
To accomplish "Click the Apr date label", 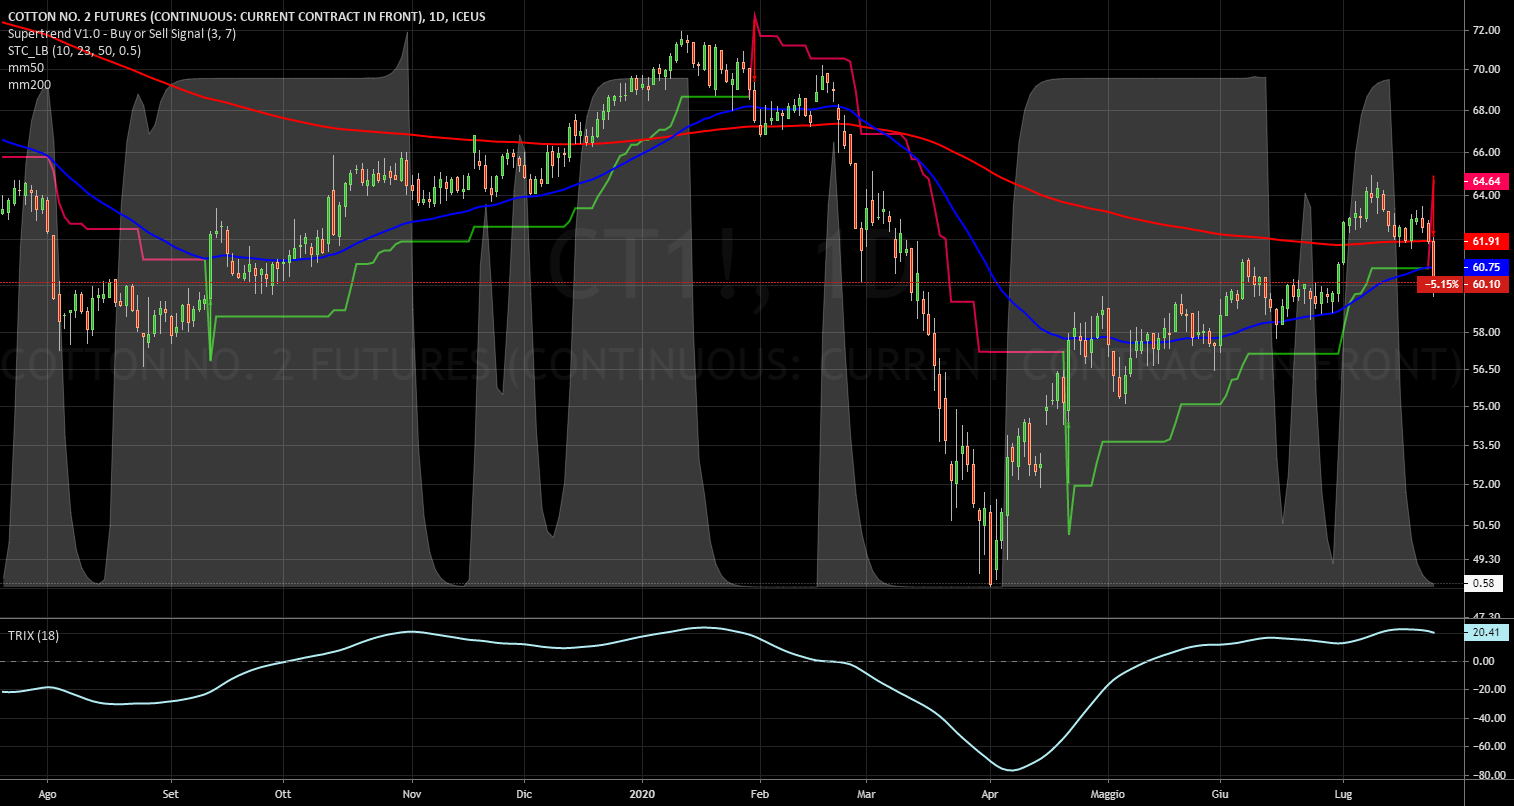I will coord(990,795).
